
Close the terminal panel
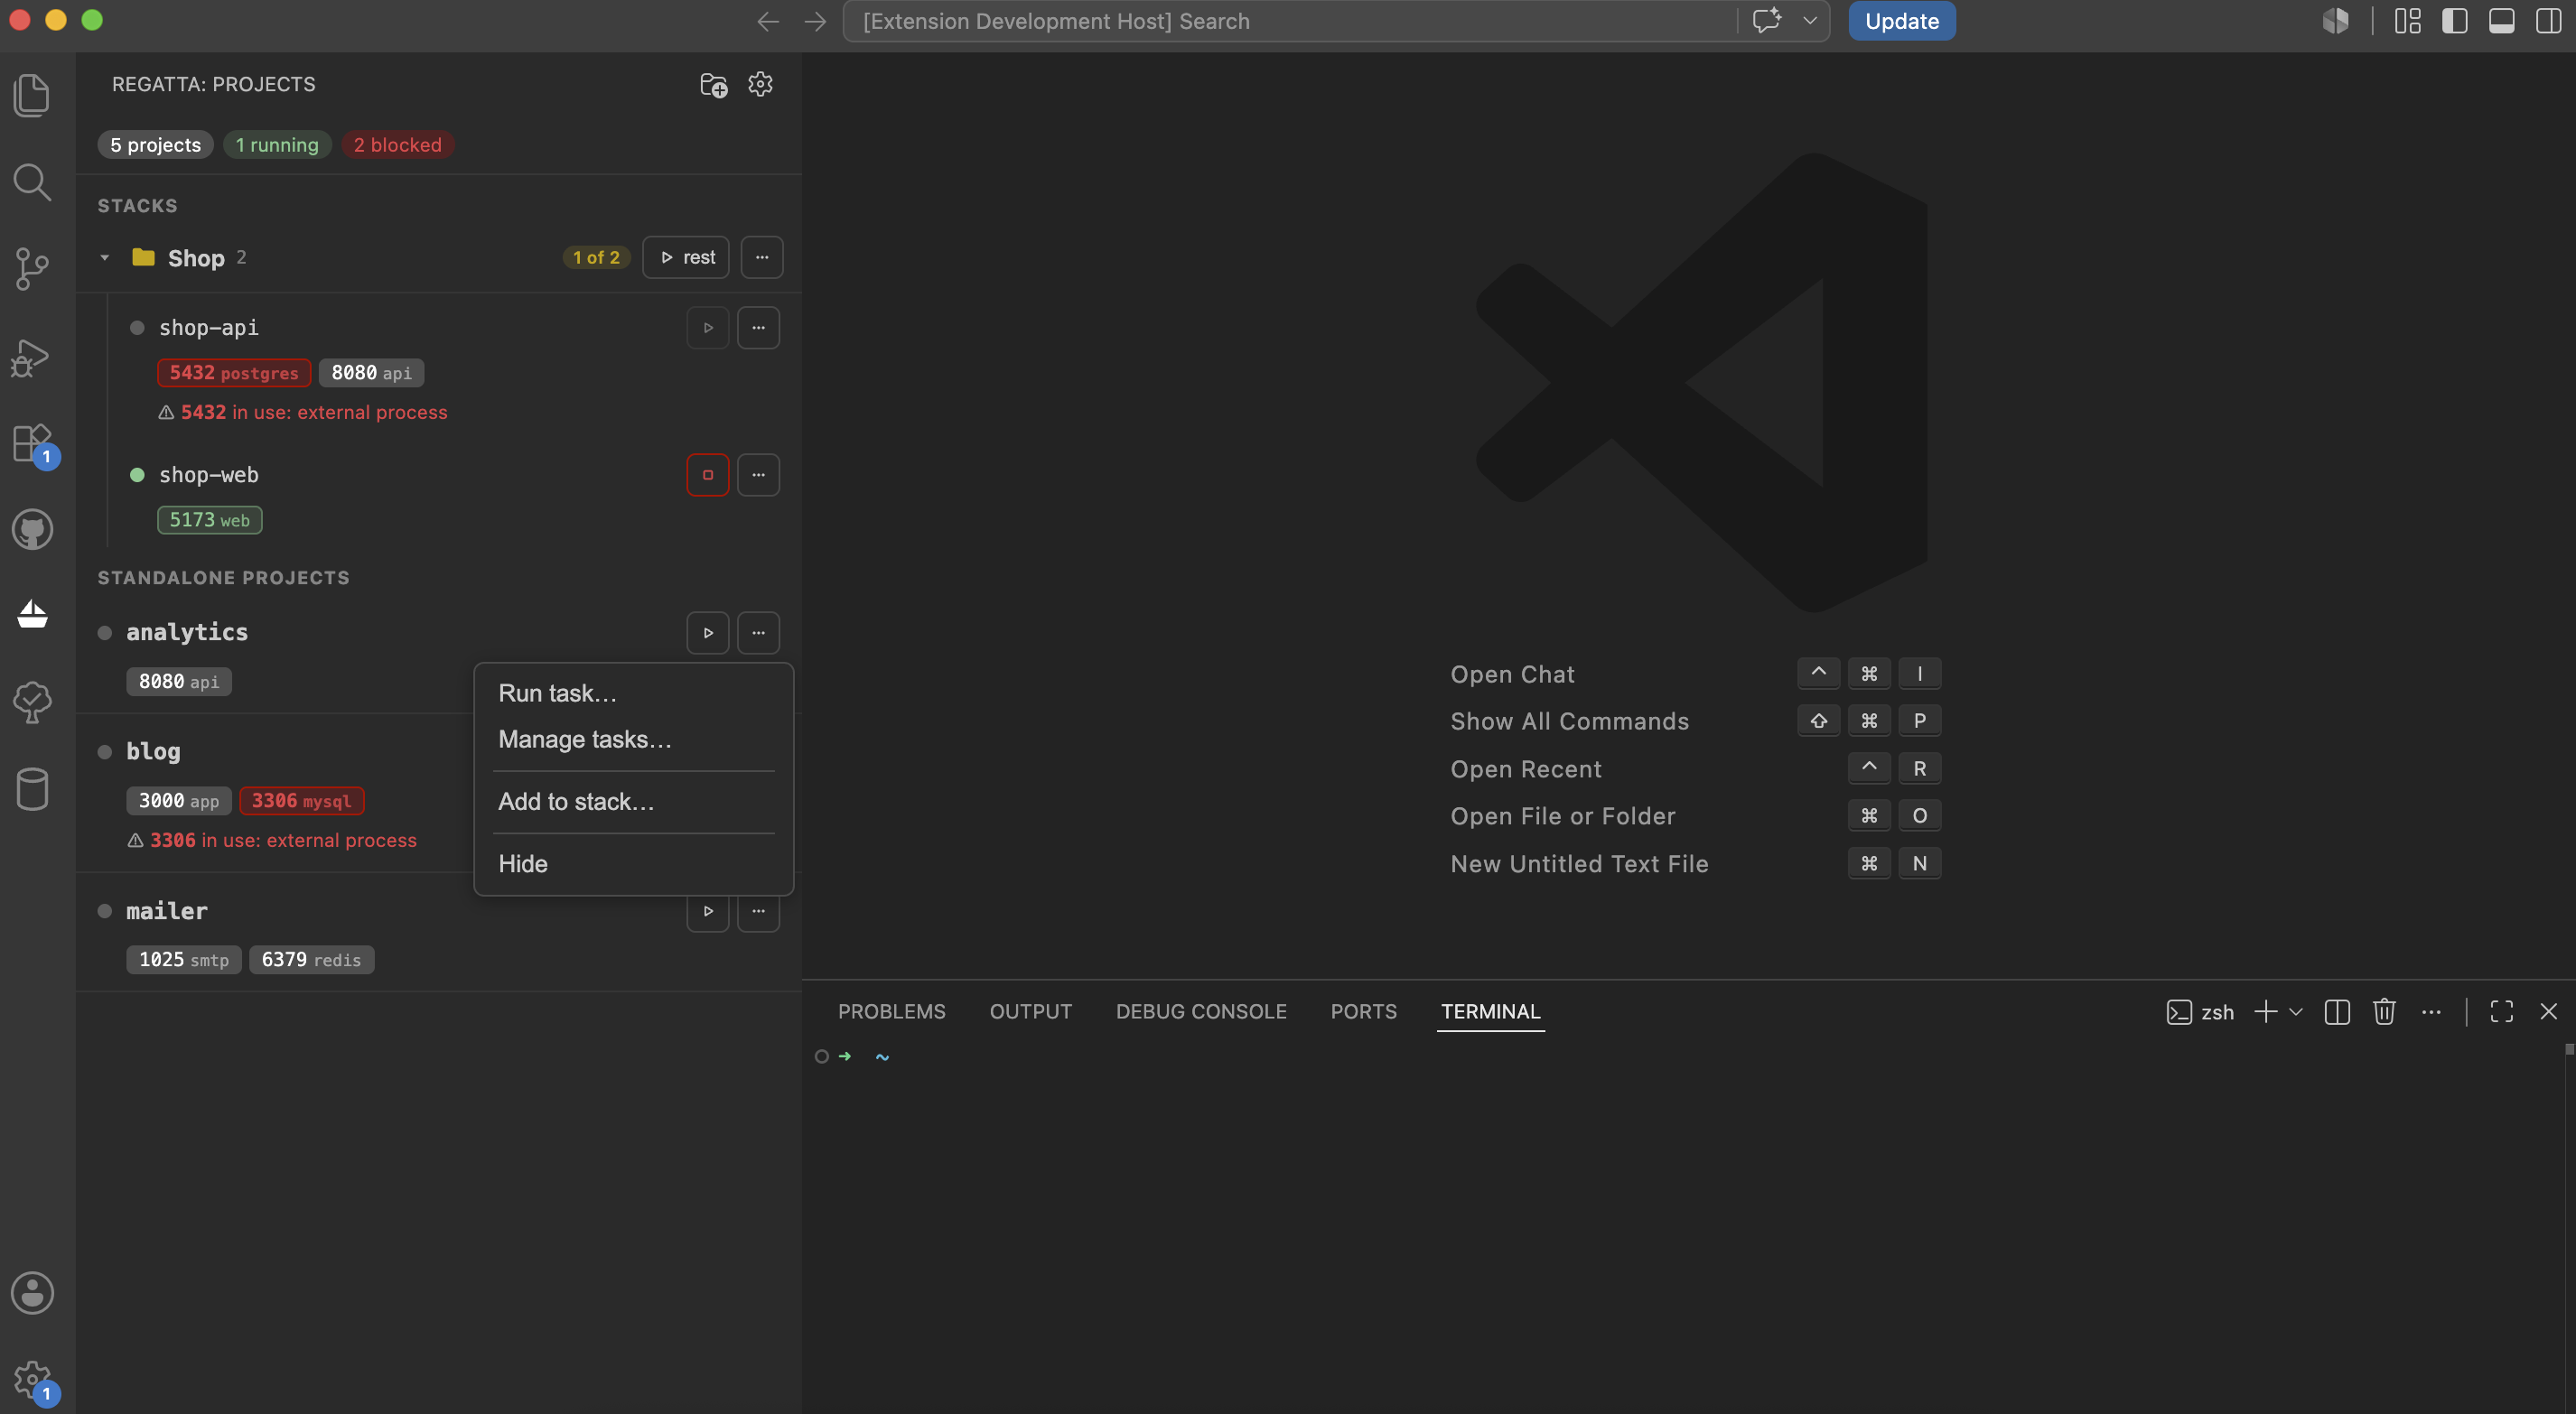point(2549,1012)
